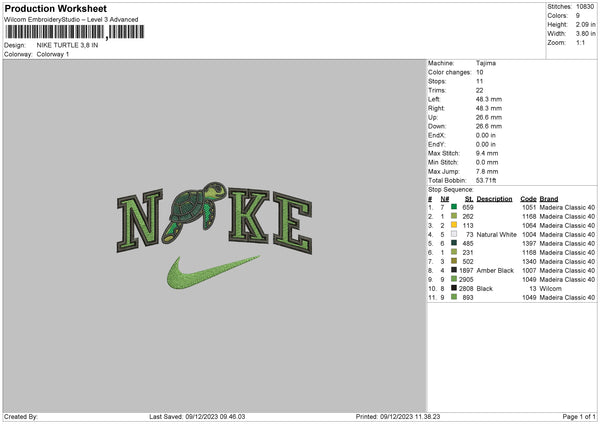The image size is (600, 424).
Task: Pick the Natural White thread swatch
Action: [x=453, y=234]
